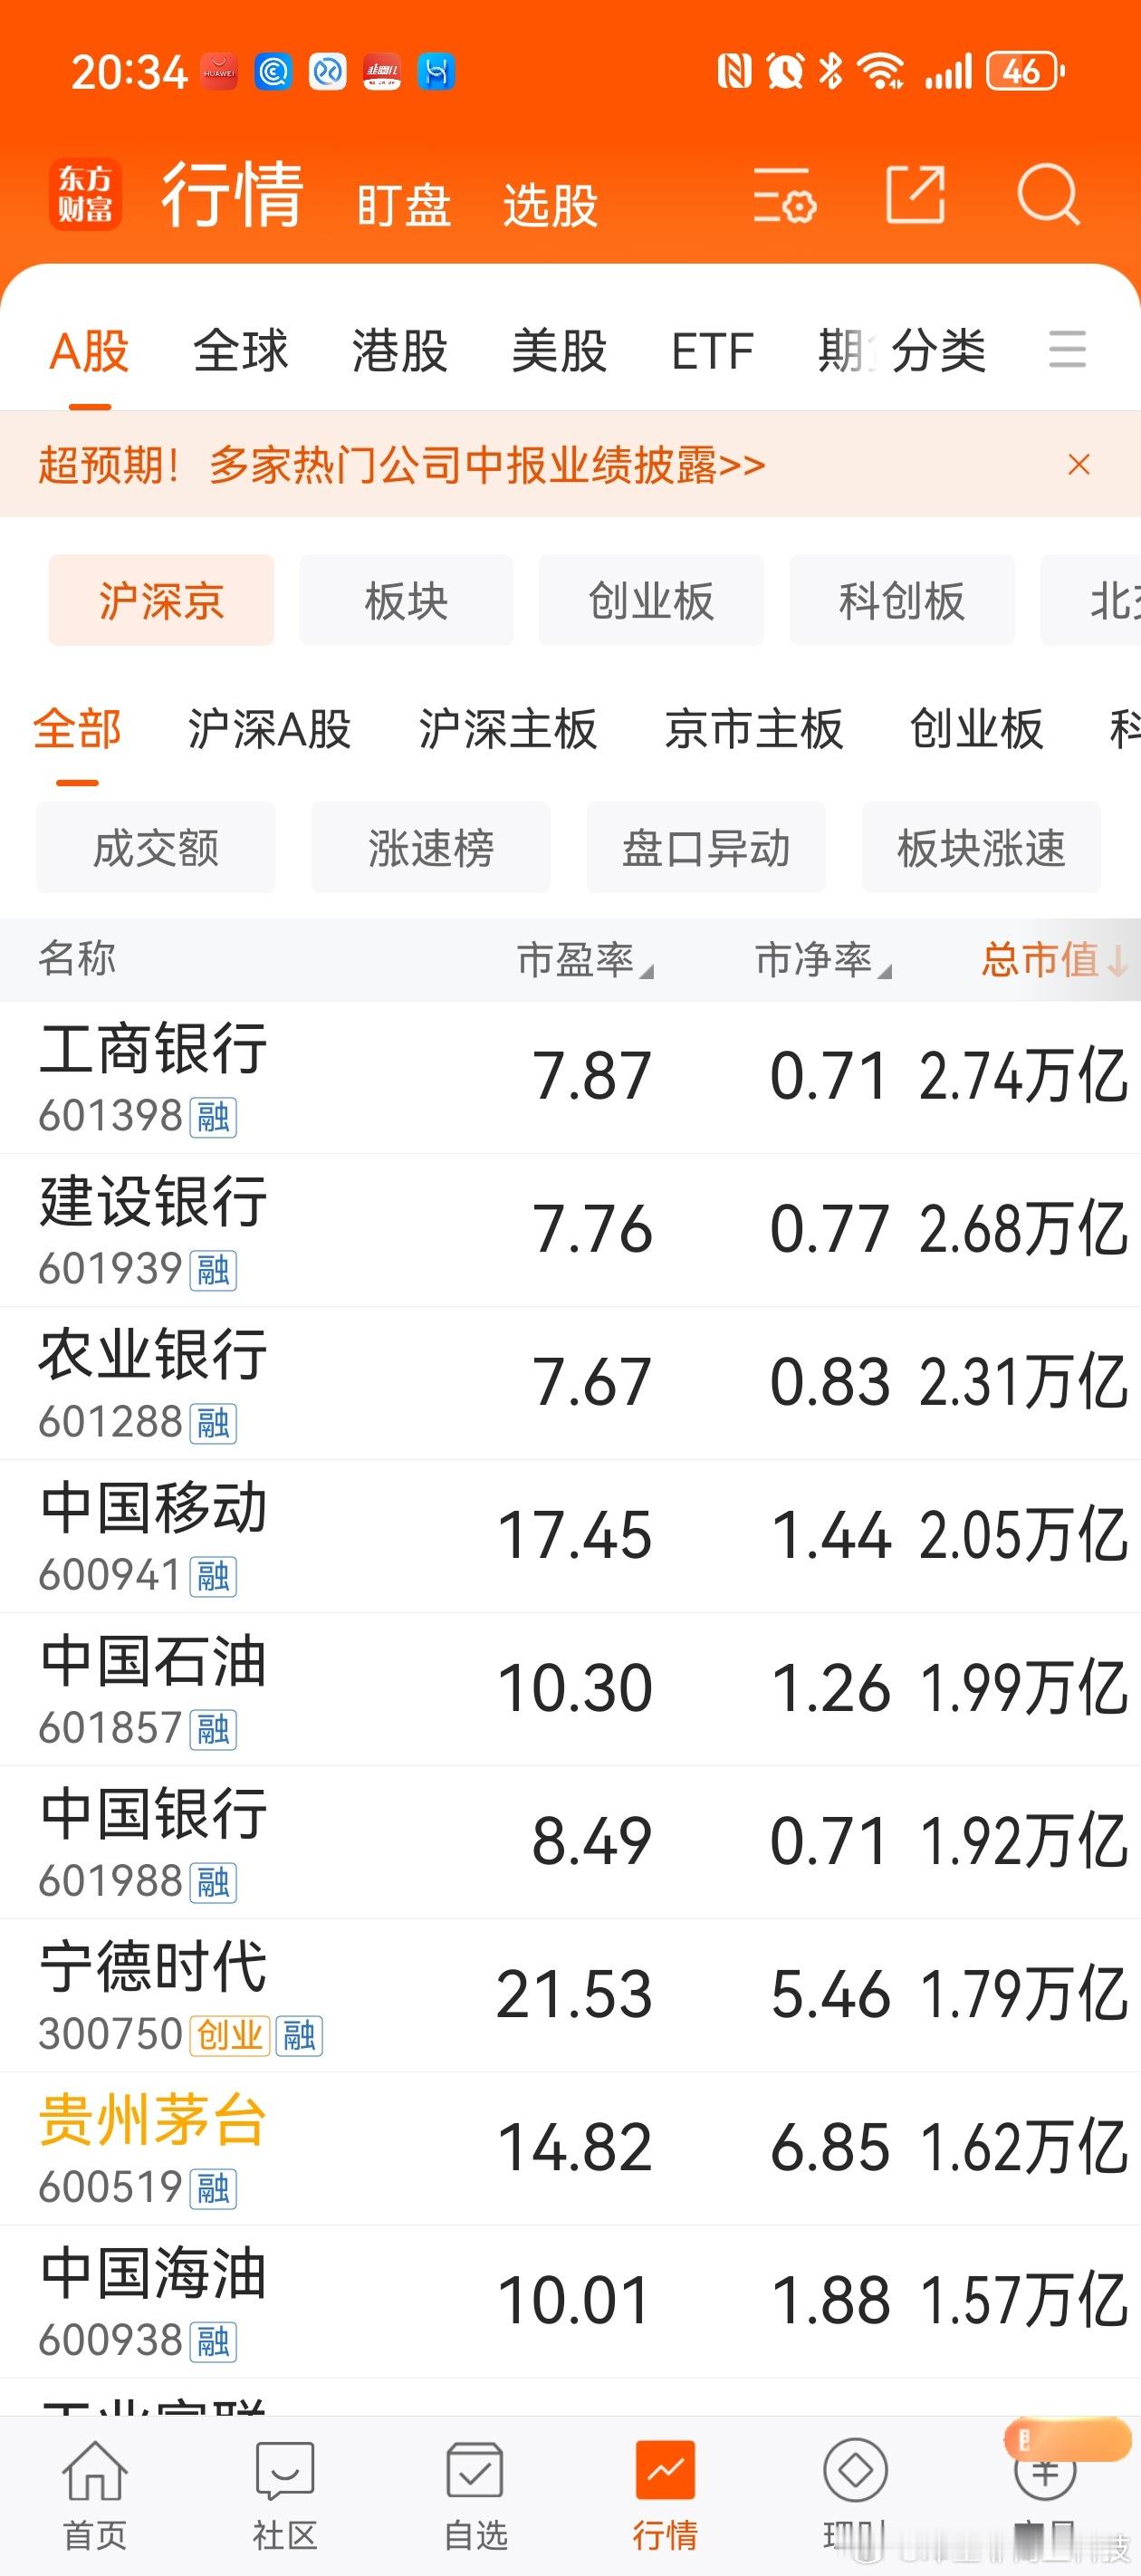Image resolution: width=1141 pixels, height=2576 pixels.
Task: Tap the Bluetooth status icon
Action: click(x=830, y=72)
